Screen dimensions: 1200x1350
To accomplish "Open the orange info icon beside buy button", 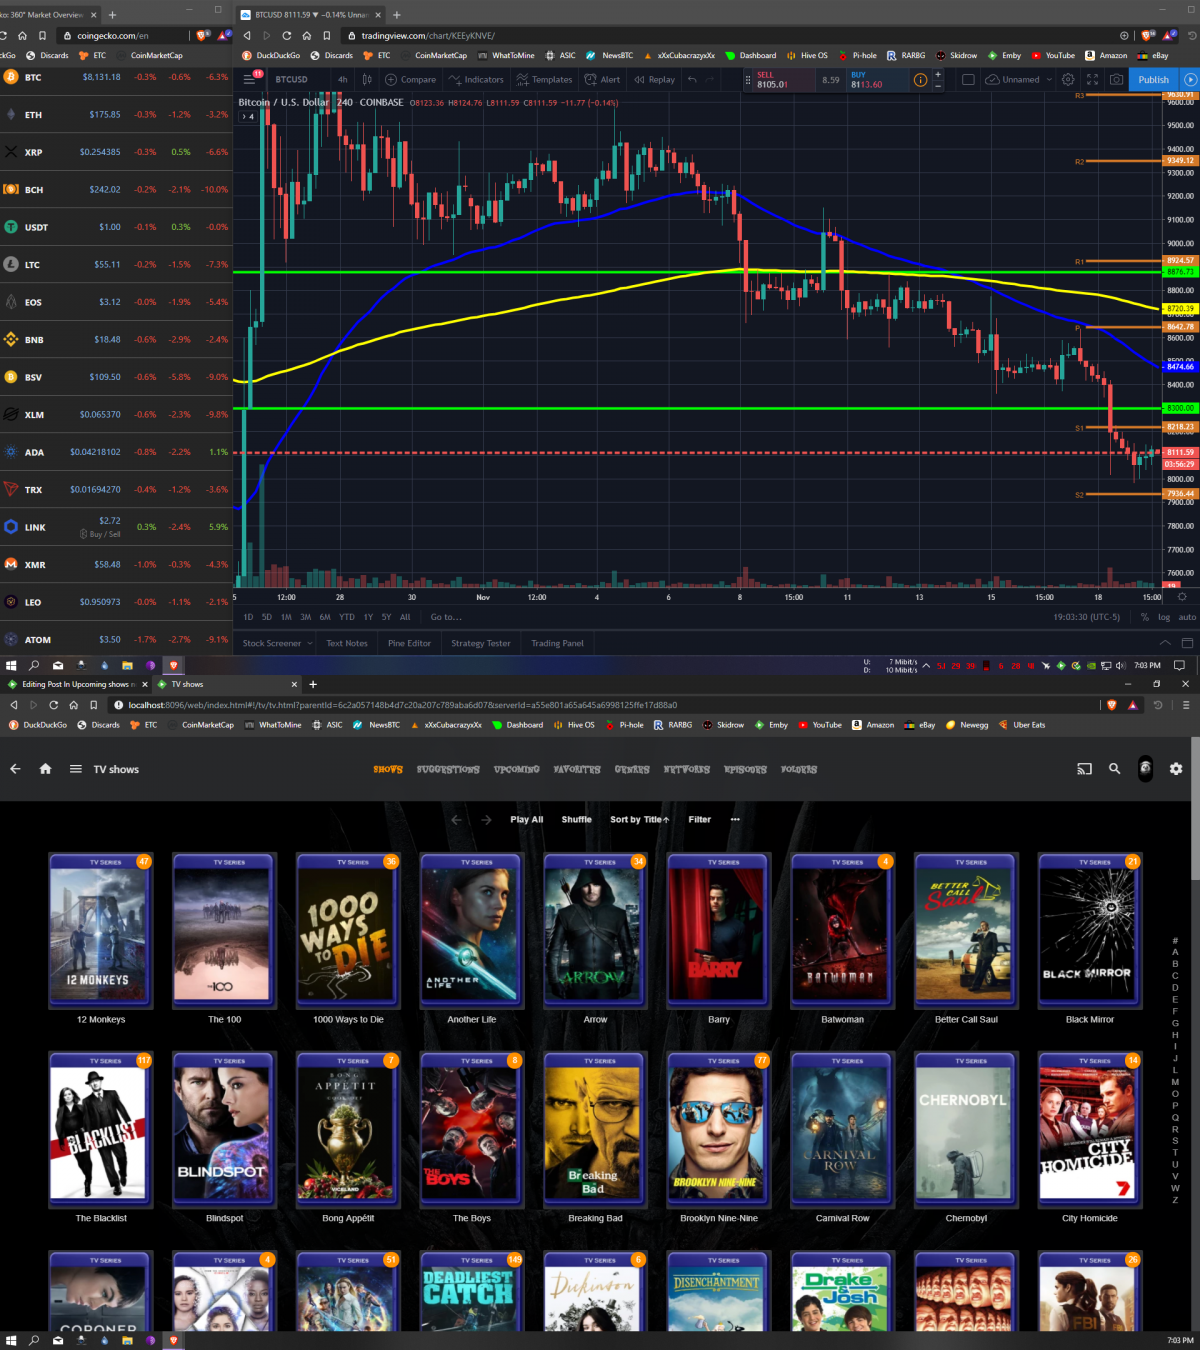I will point(920,79).
